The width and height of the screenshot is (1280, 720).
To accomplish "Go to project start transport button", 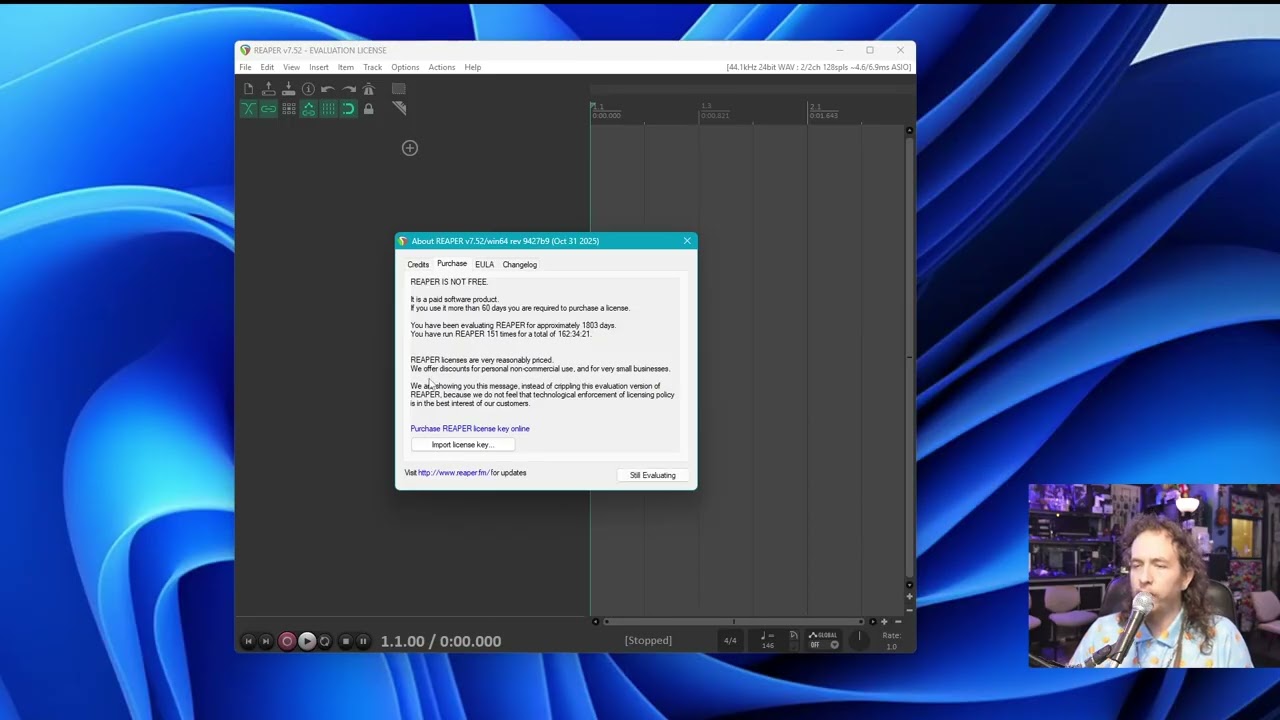I will (248, 641).
